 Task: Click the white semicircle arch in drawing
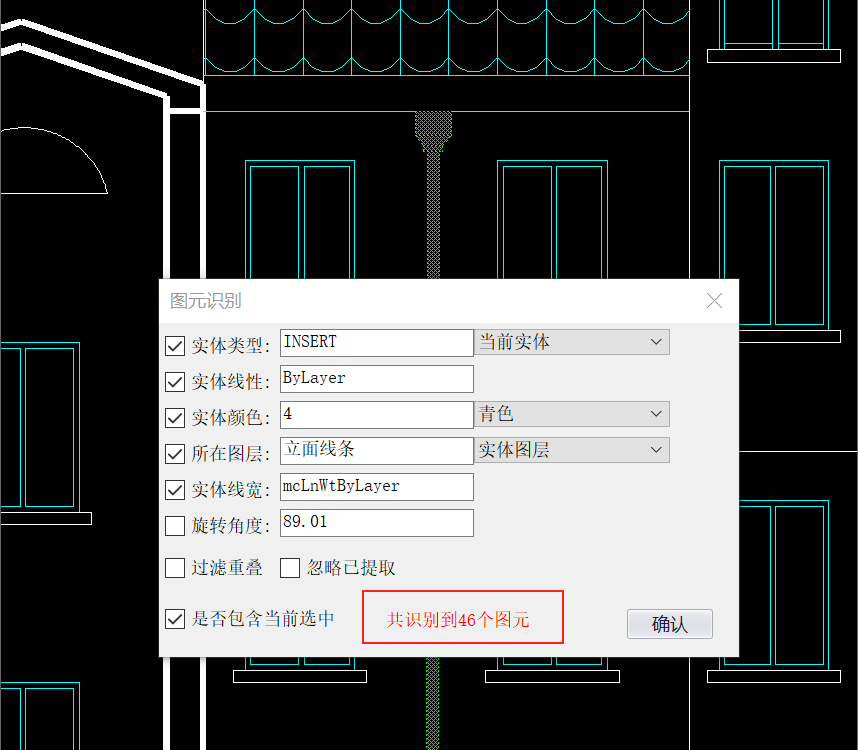tap(54, 160)
